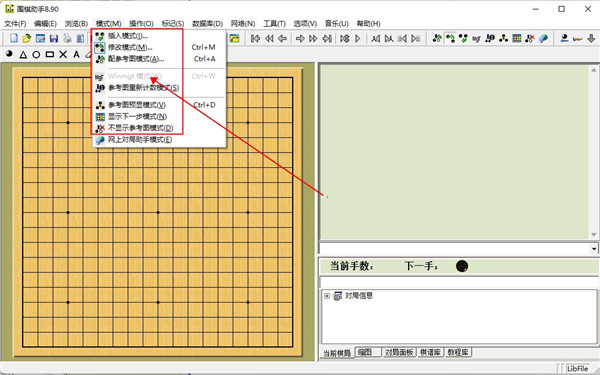The image size is (600, 375).
Task: Switch to the 棋谱库 tab
Action: click(430, 352)
